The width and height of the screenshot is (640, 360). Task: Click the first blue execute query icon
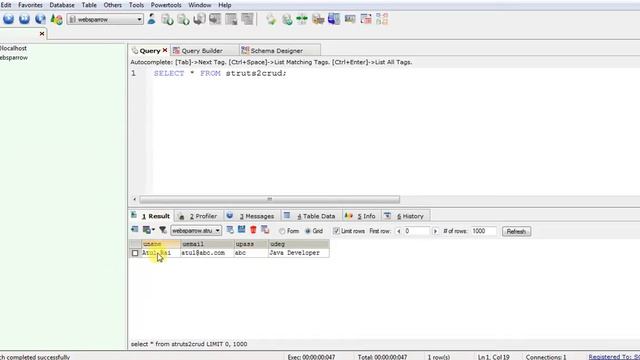9,19
